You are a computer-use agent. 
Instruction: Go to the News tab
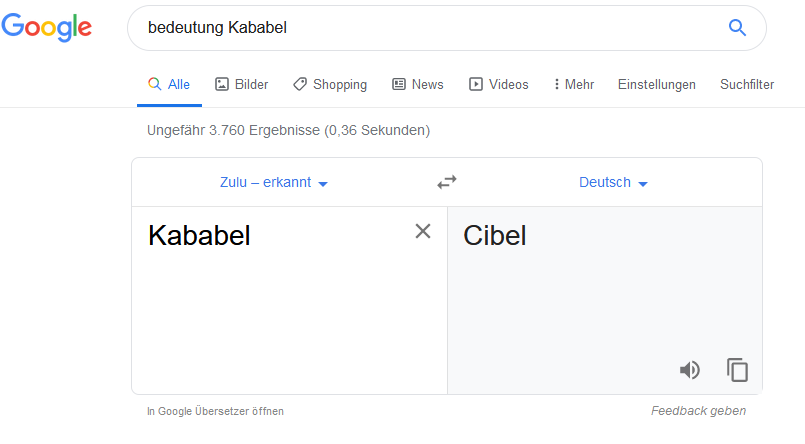(x=417, y=84)
